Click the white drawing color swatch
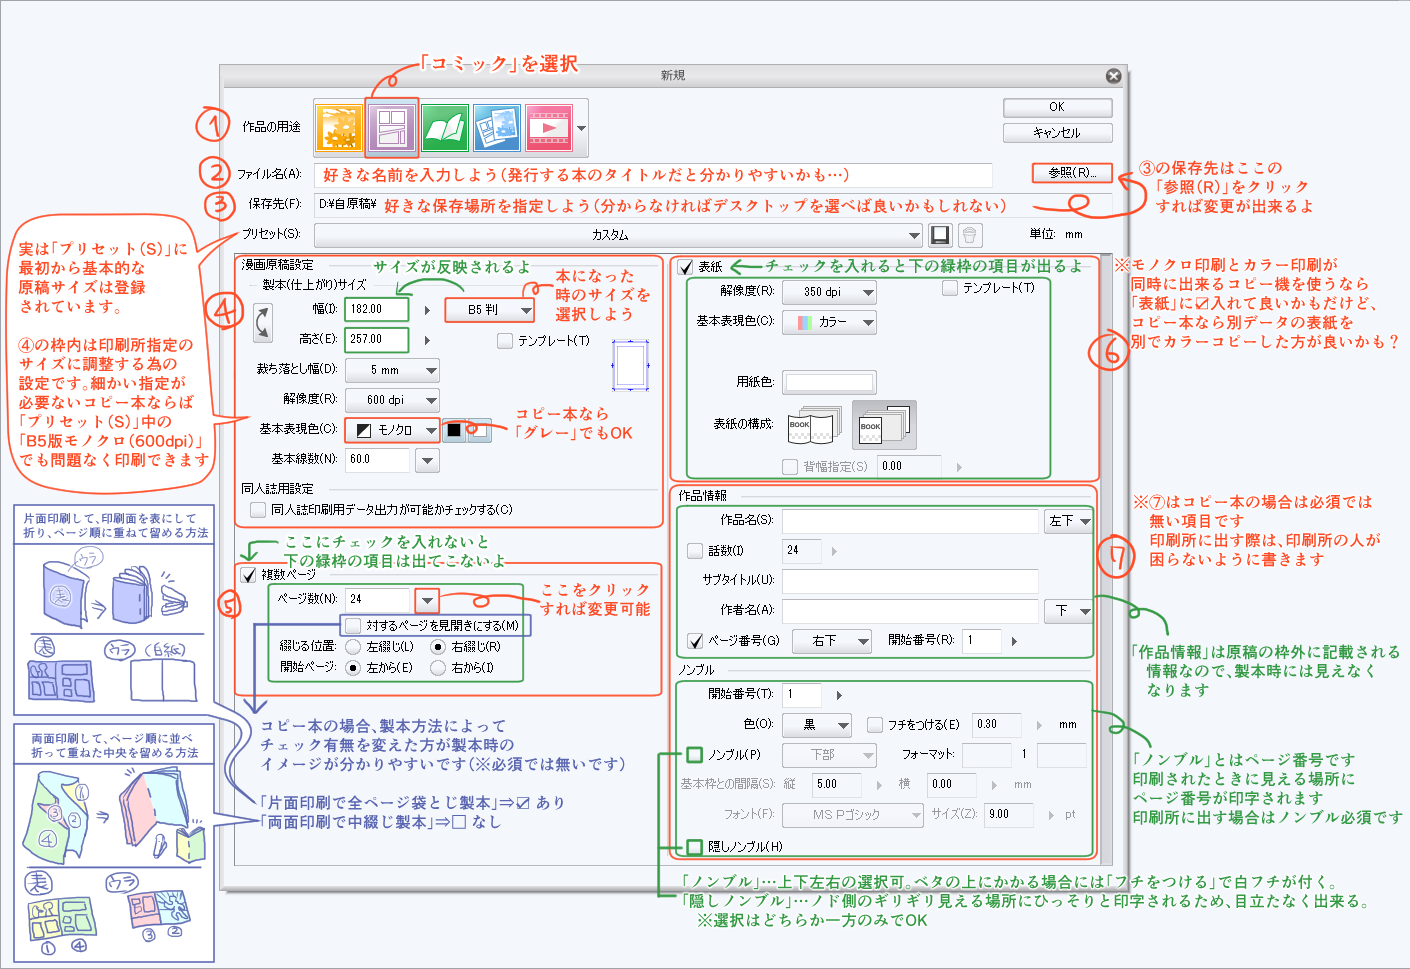The height and width of the screenshot is (969, 1410). [480, 430]
